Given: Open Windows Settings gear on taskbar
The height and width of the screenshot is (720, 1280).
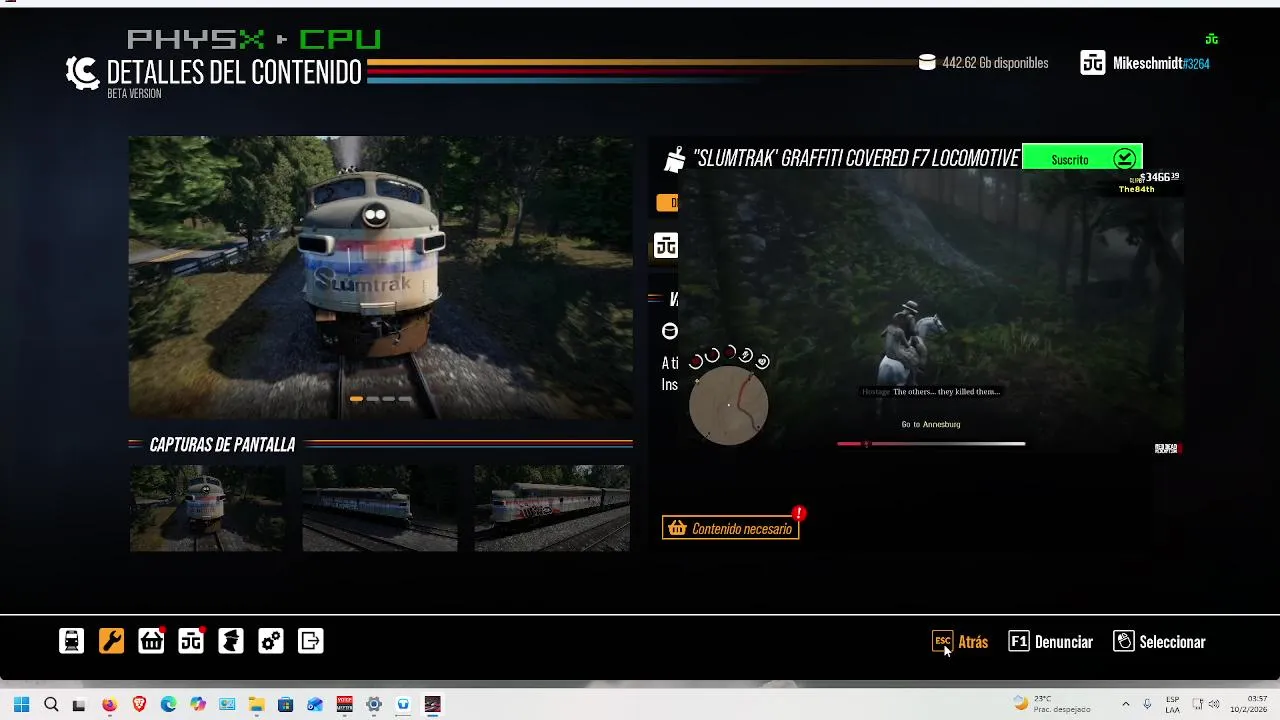Looking at the screenshot, I should [x=374, y=704].
